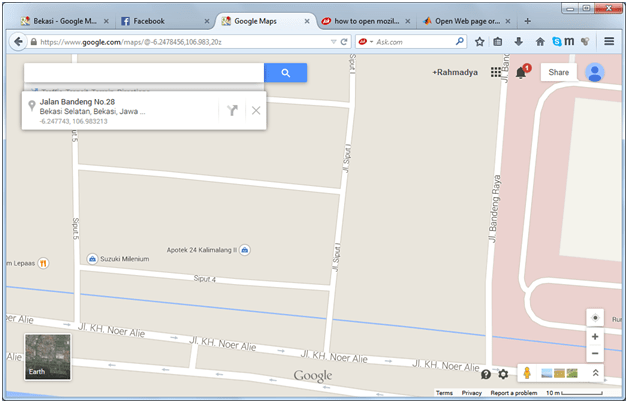Bookmark this page with star icon

(480, 42)
